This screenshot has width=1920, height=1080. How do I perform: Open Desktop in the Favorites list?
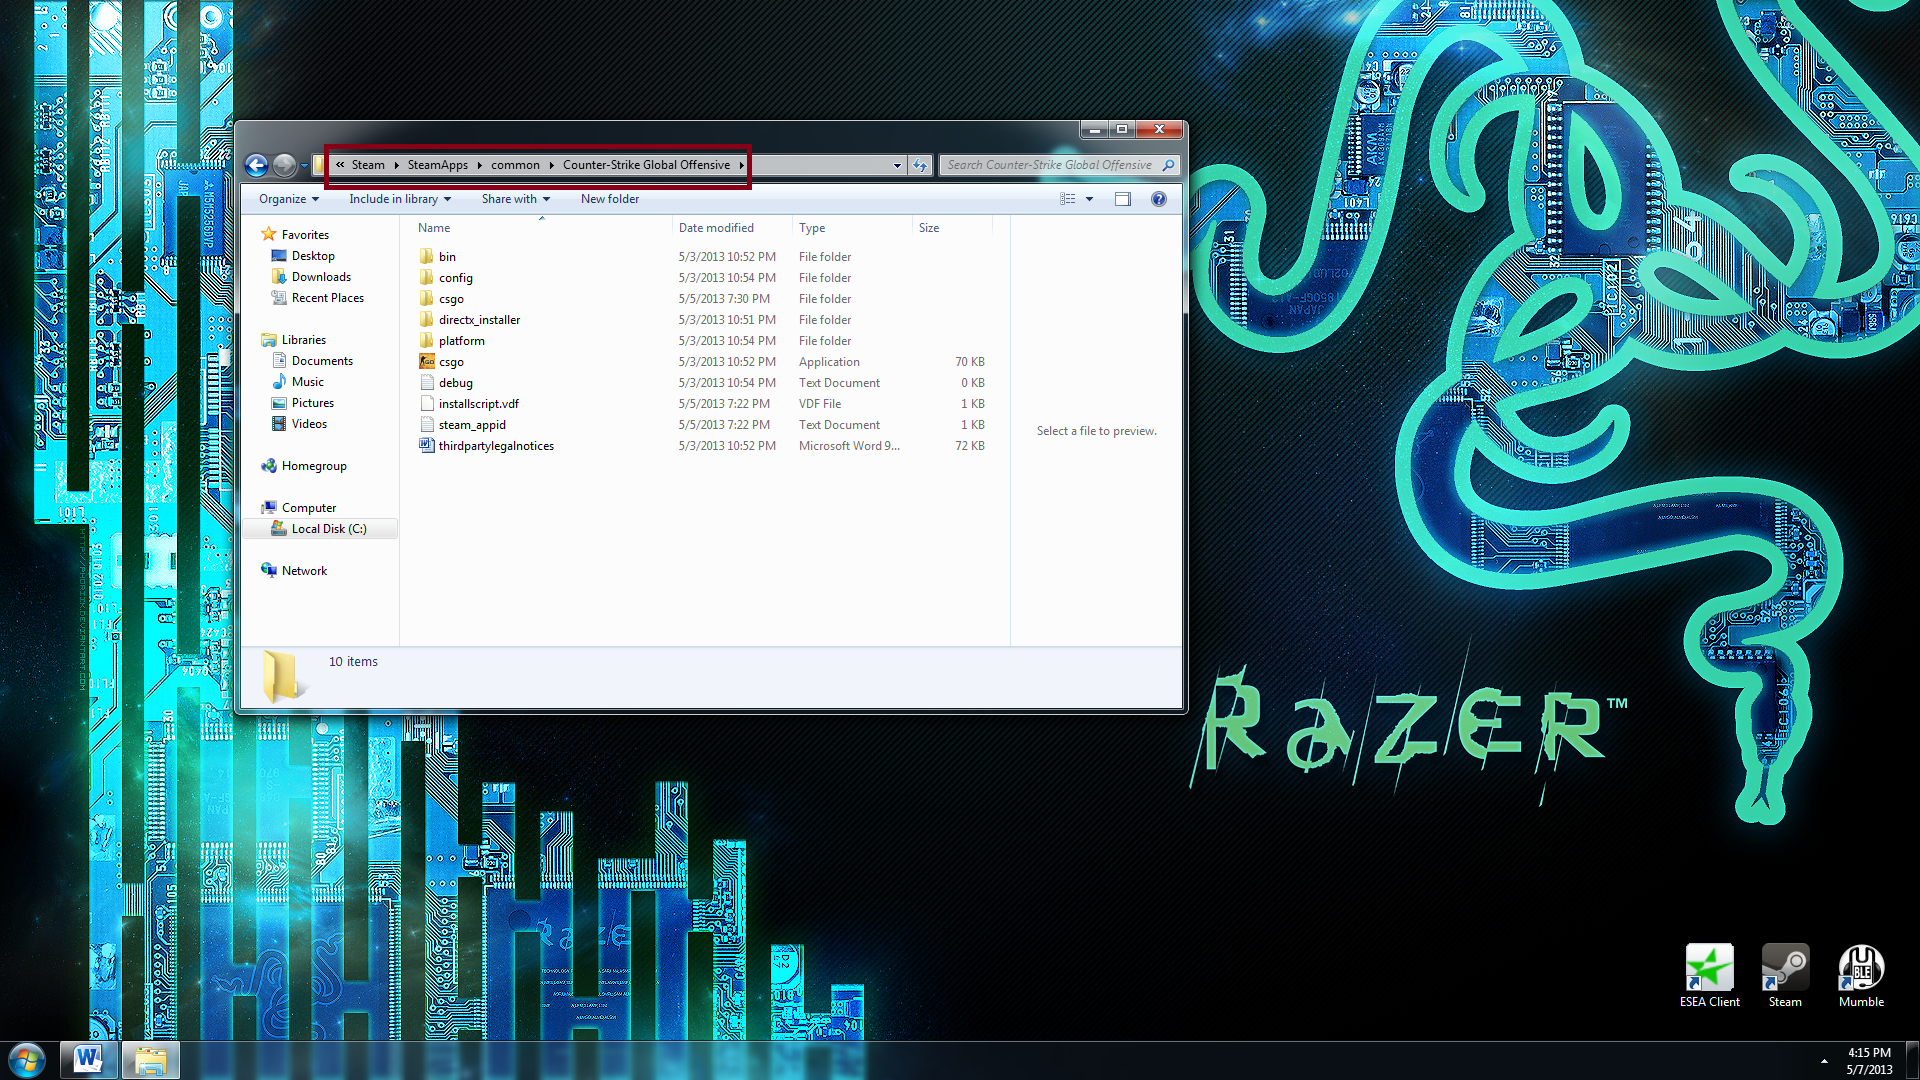pos(312,256)
